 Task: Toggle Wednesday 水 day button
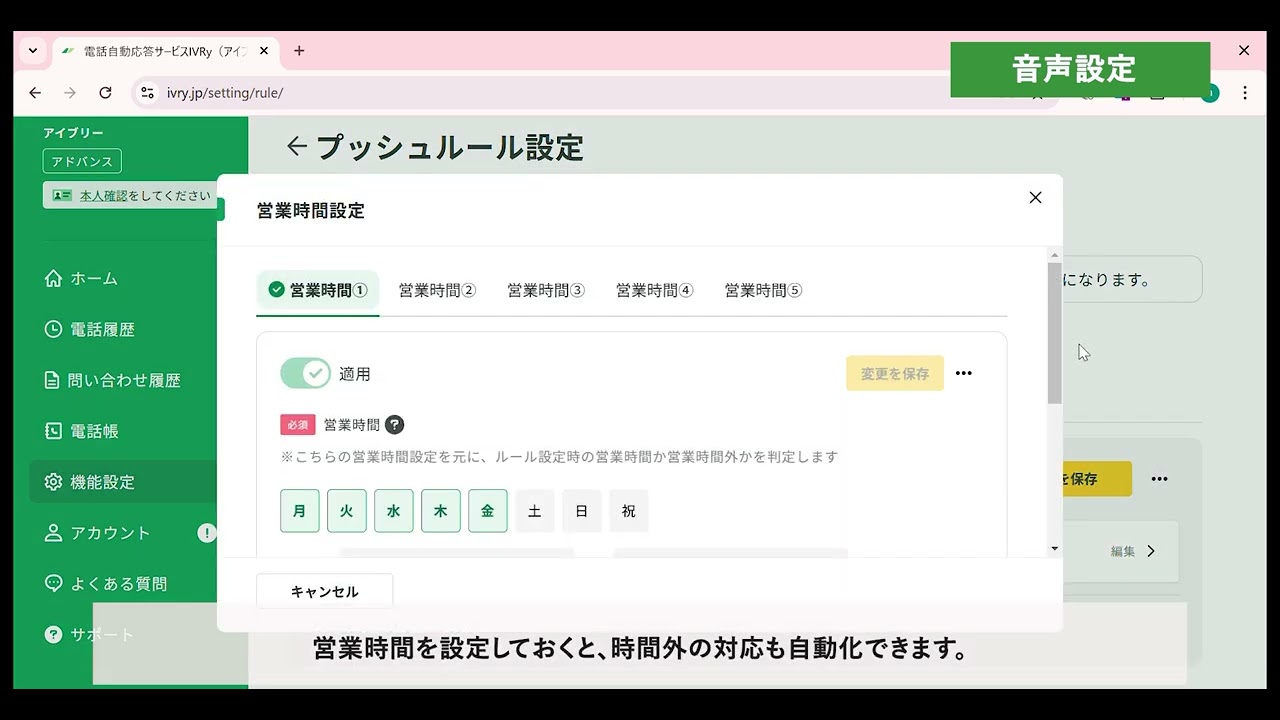pyautogui.click(x=394, y=511)
